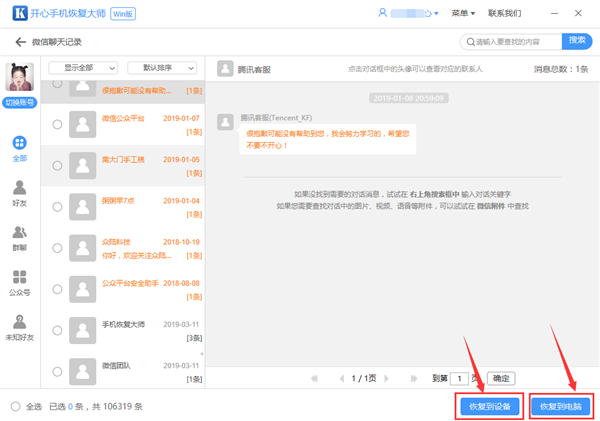Click conversation name 微信公众平台
Viewport: 600px width, 421px height.
[123, 118]
